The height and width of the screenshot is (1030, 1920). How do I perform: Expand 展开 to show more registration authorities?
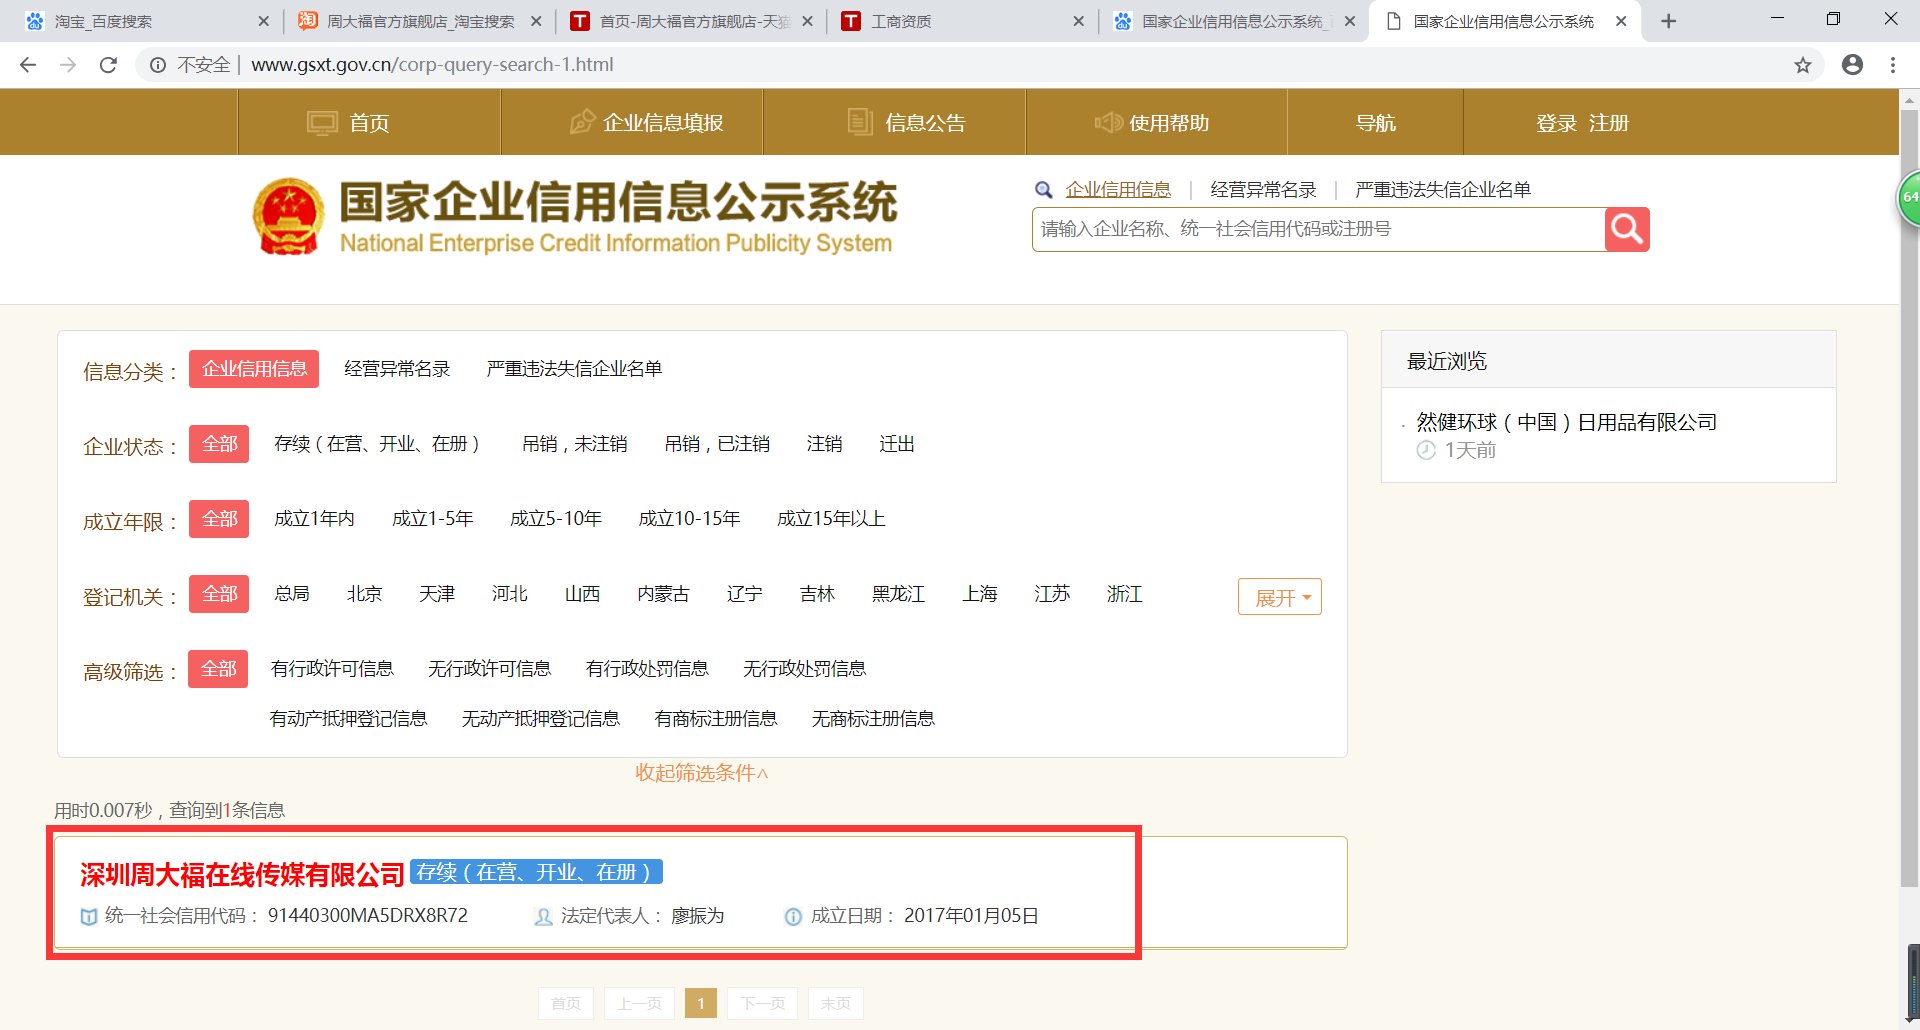pos(1279,596)
